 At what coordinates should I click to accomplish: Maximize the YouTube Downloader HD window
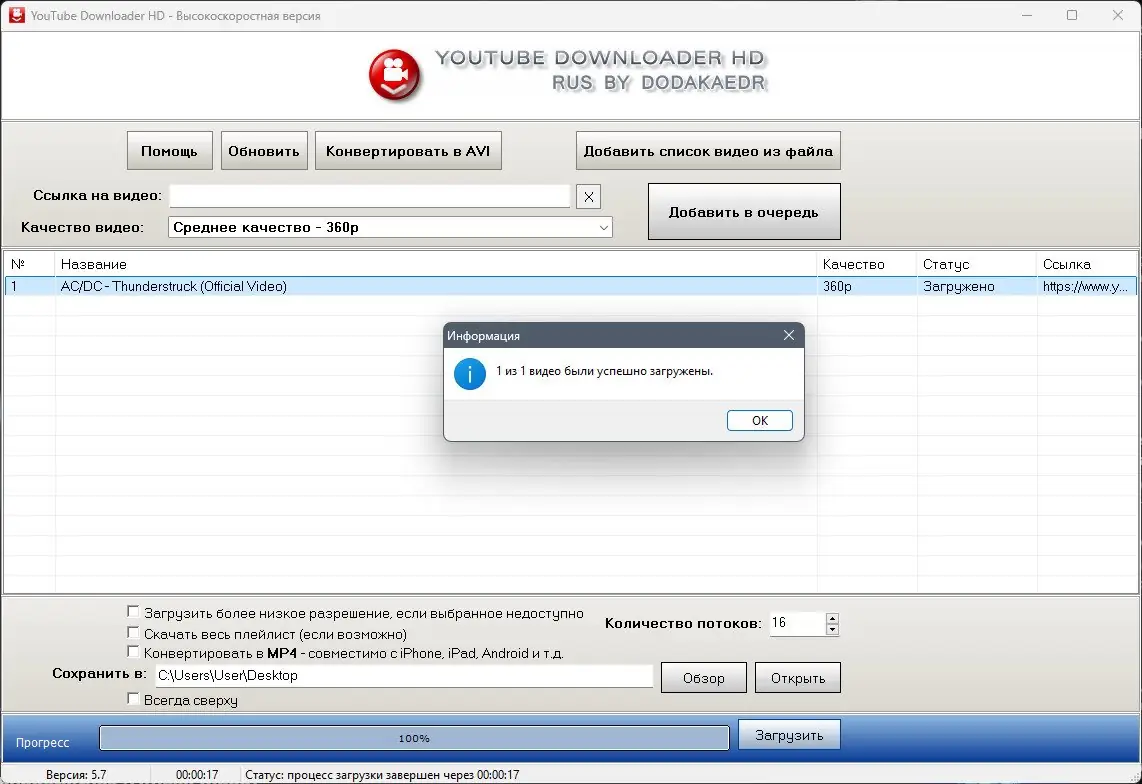pyautogui.click(x=1072, y=15)
